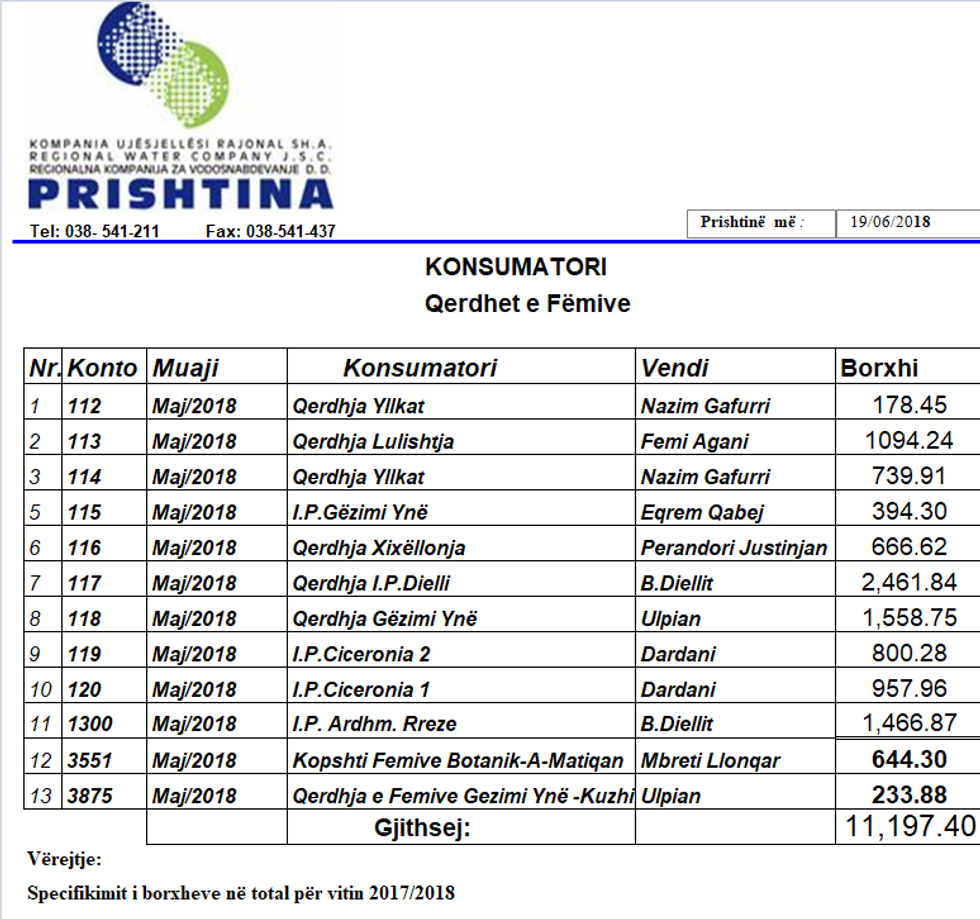Select the Konto column header

pyautogui.click(x=103, y=367)
